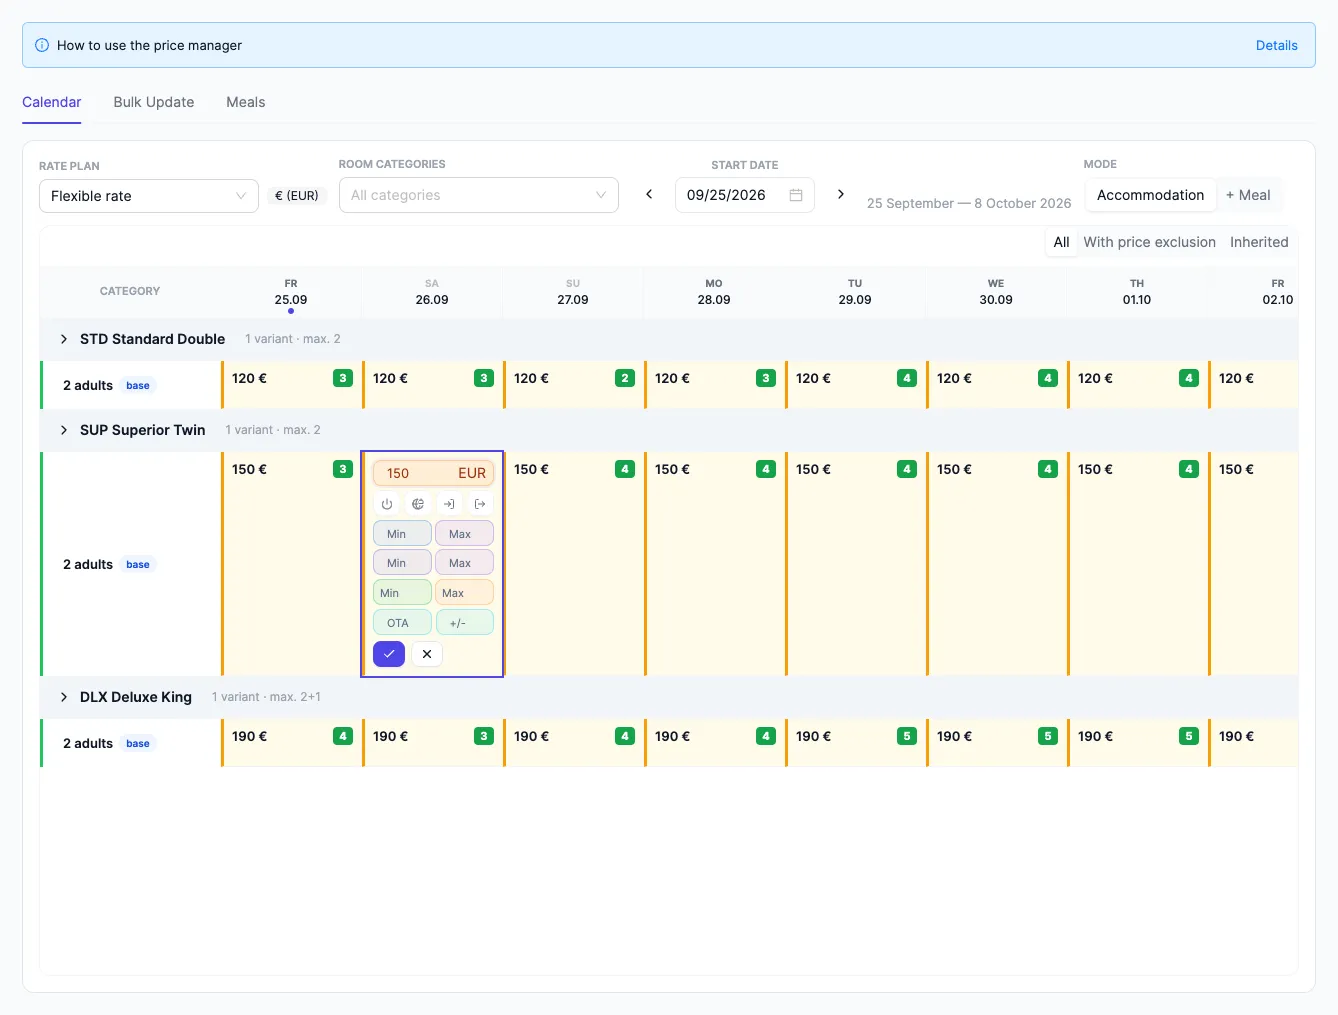This screenshot has height=1015, width=1338.
Task: Click the blue Min field in price editor
Action: click(x=402, y=533)
